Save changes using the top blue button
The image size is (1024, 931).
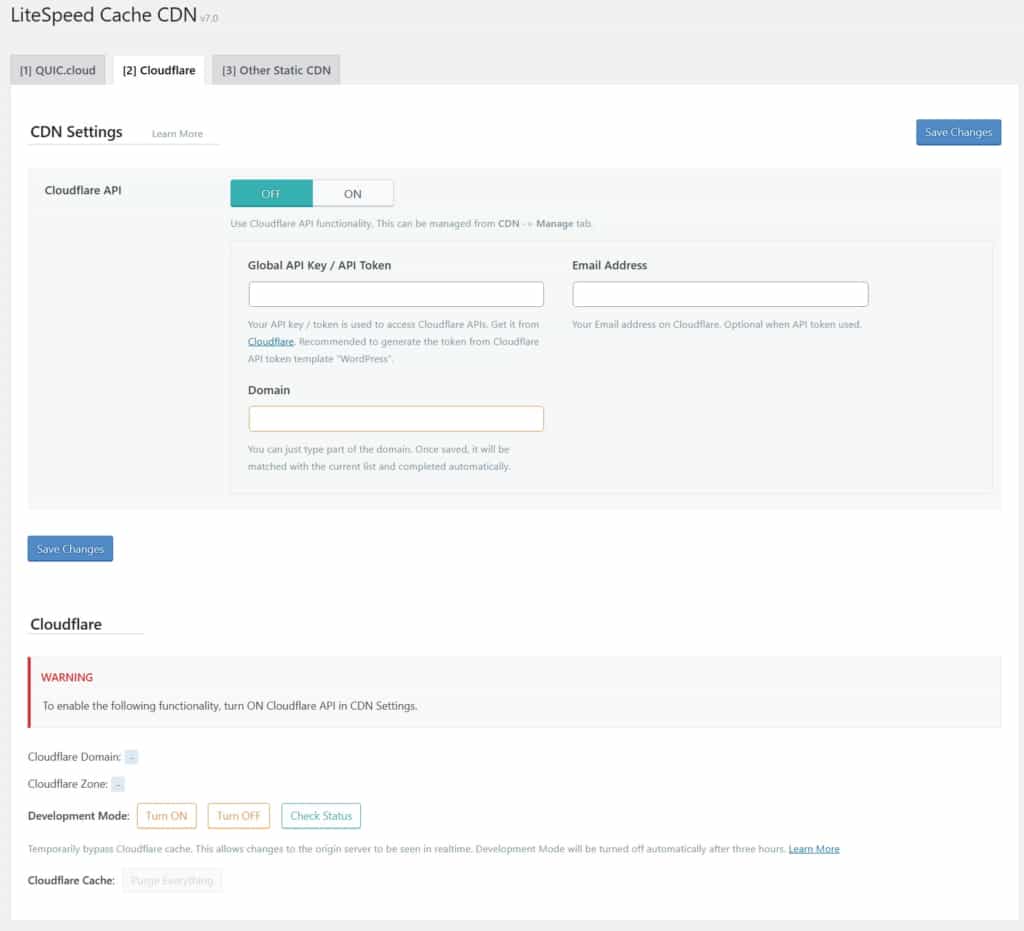point(957,132)
